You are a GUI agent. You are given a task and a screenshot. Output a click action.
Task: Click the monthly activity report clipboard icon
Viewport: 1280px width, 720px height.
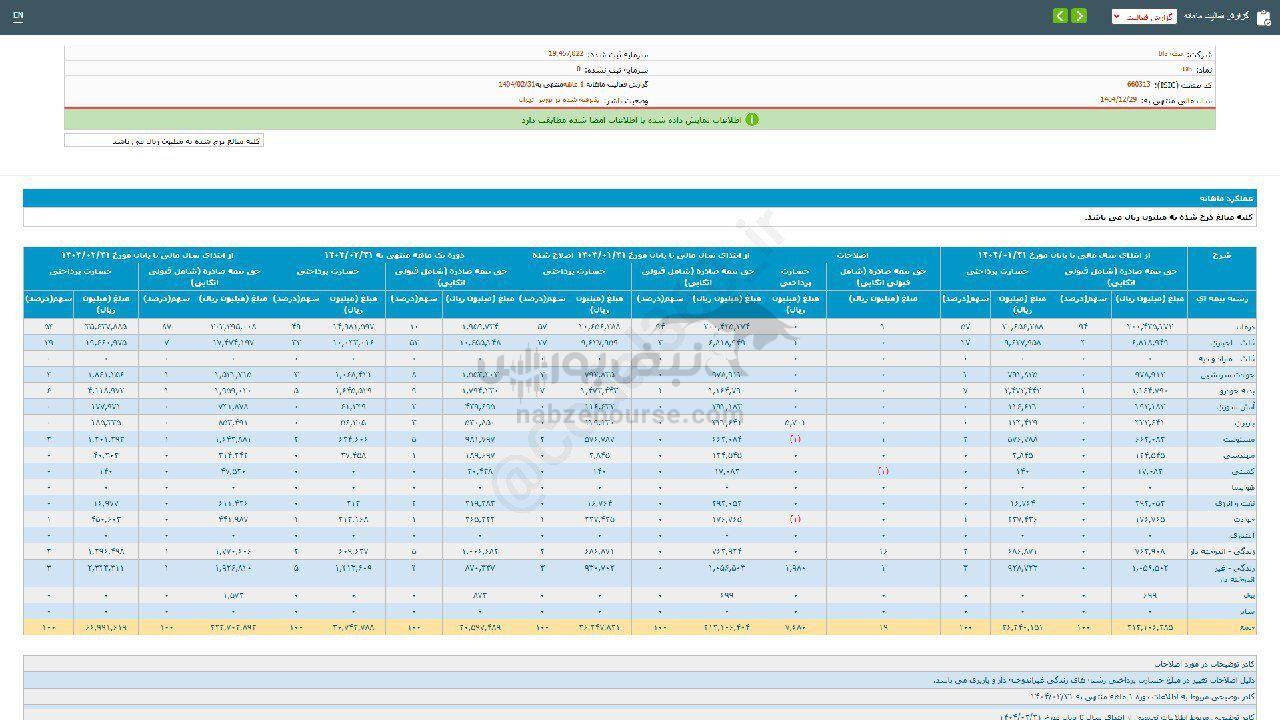coord(1263,17)
